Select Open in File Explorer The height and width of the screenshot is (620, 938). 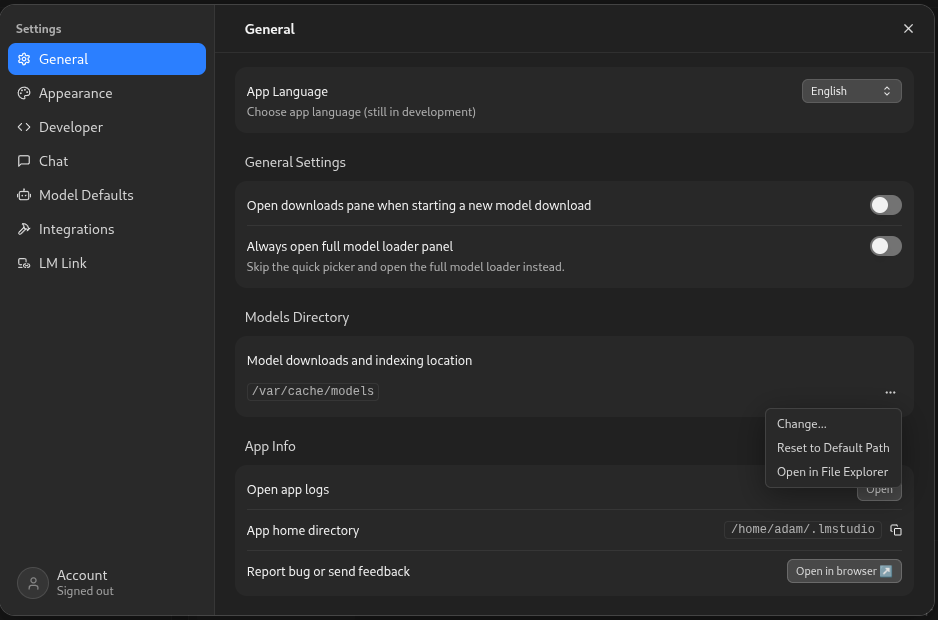click(833, 472)
